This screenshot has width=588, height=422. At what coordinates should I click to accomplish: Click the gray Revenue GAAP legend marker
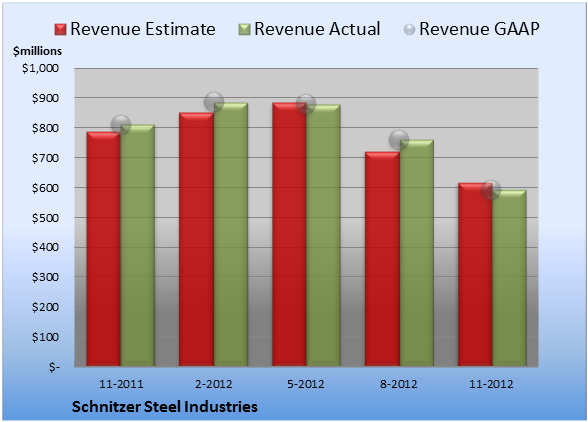pyautogui.click(x=409, y=30)
